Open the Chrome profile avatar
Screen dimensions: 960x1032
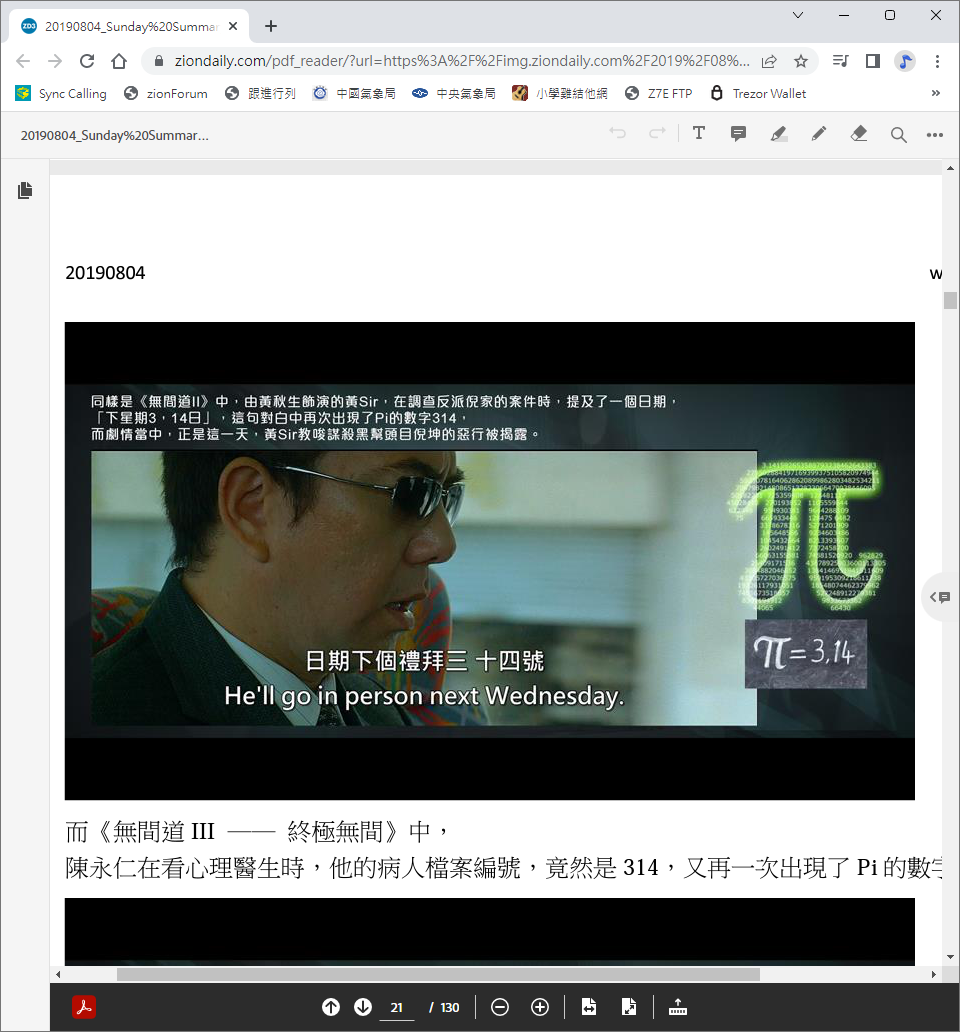coord(905,61)
